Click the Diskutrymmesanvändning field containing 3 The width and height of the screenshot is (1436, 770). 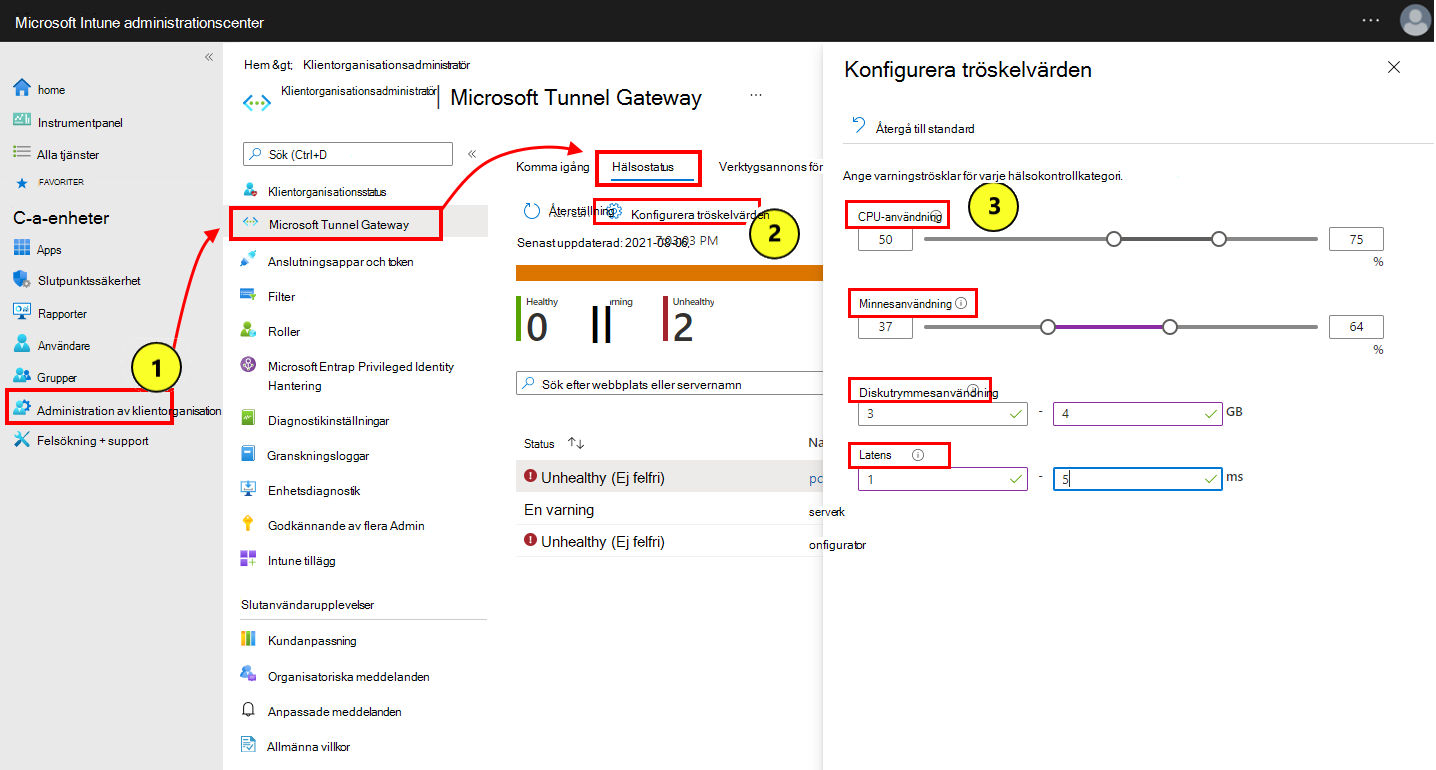pyautogui.click(x=943, y=412)
